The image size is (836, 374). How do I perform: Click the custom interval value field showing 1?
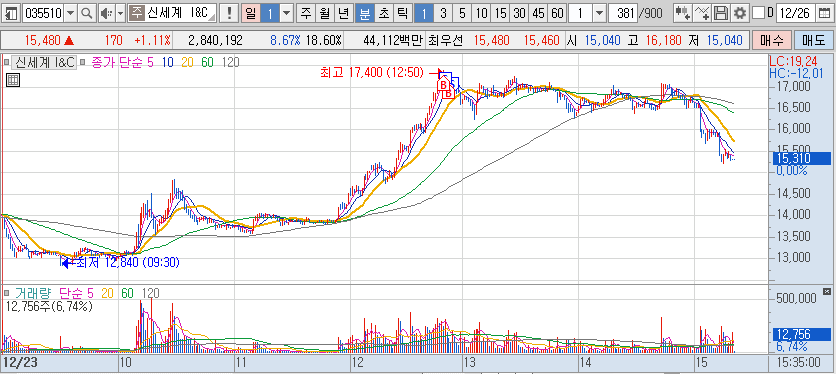(581, 13)
